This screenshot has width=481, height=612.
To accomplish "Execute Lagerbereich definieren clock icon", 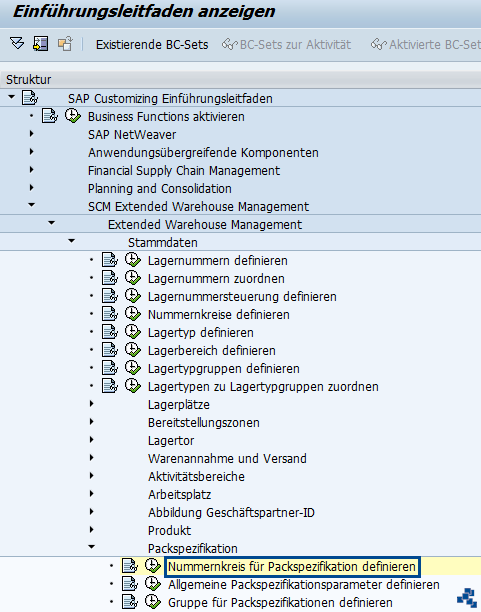I will 133,349.
